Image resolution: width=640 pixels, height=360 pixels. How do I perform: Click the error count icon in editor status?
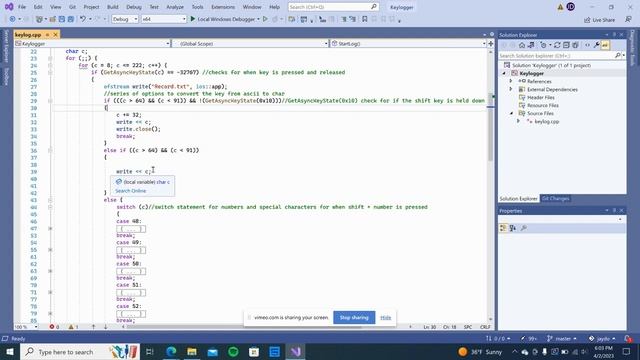click(52, 327)
